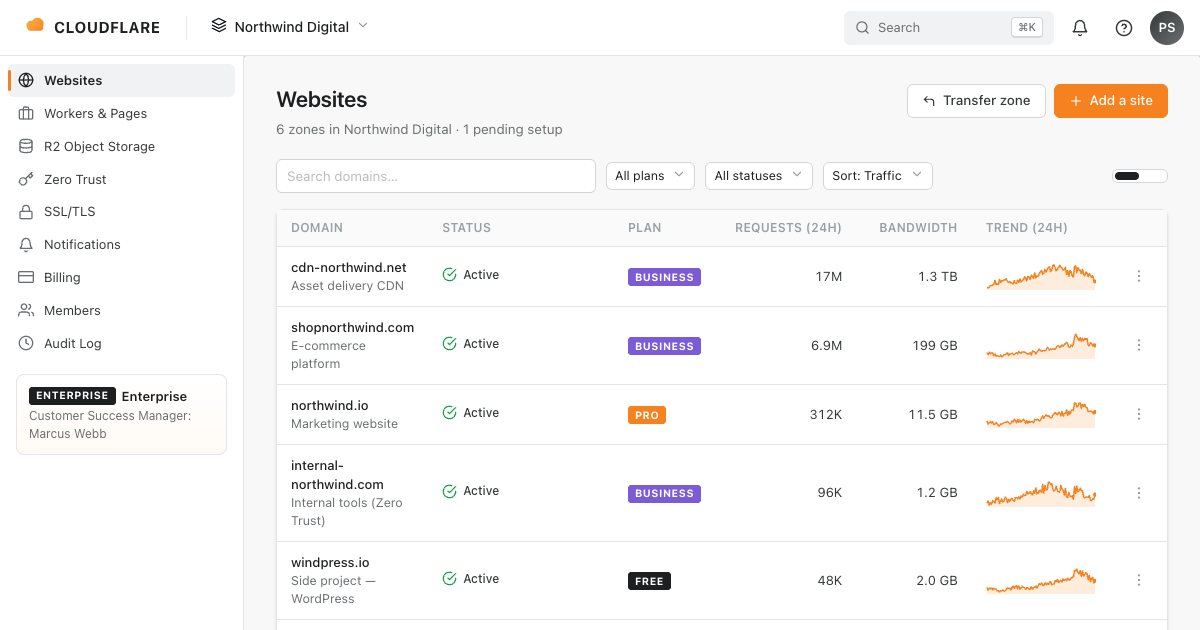
Task: Click the 1.3 TB bandwidth value
Action: [x=938, y=277]
